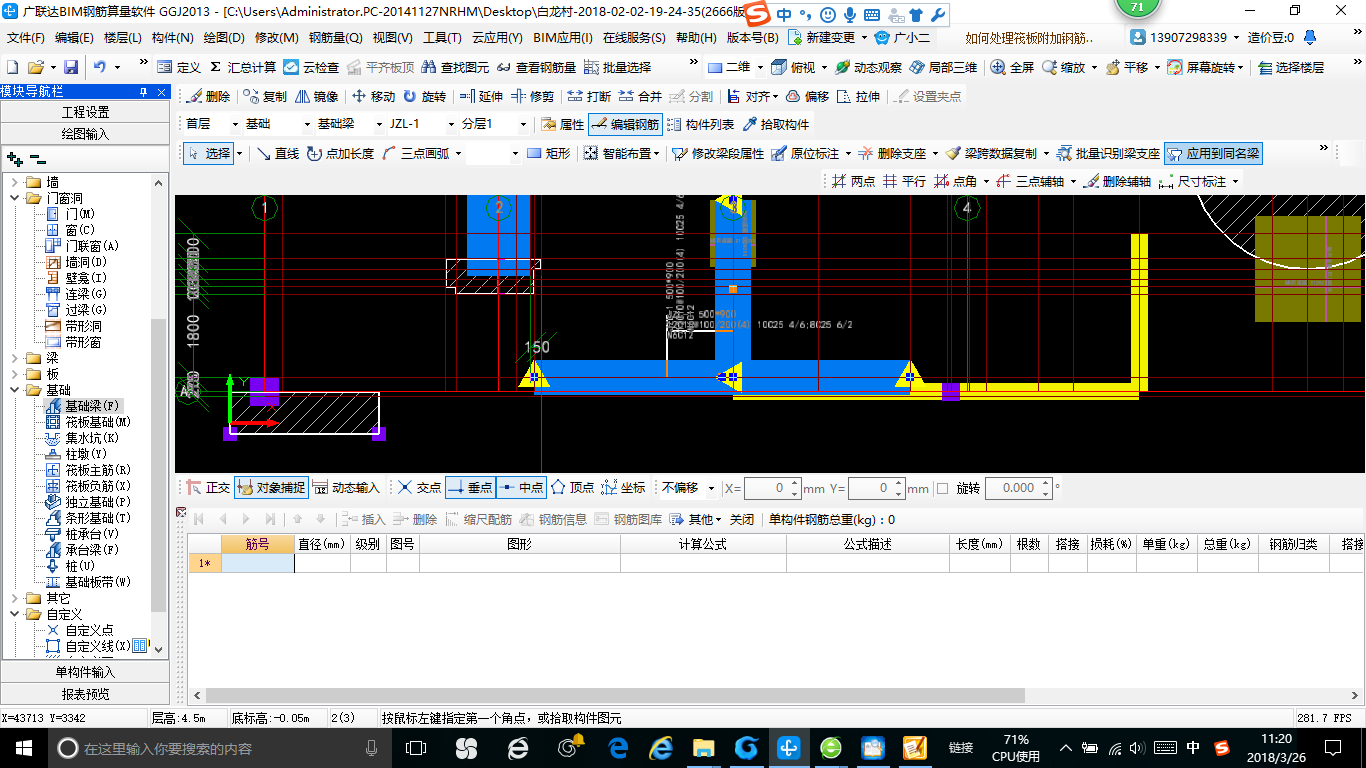Click the 单构件输入 panel button
Image resolution: width=1366 pixels, height=768 pixels.
(x=85, y=672)
